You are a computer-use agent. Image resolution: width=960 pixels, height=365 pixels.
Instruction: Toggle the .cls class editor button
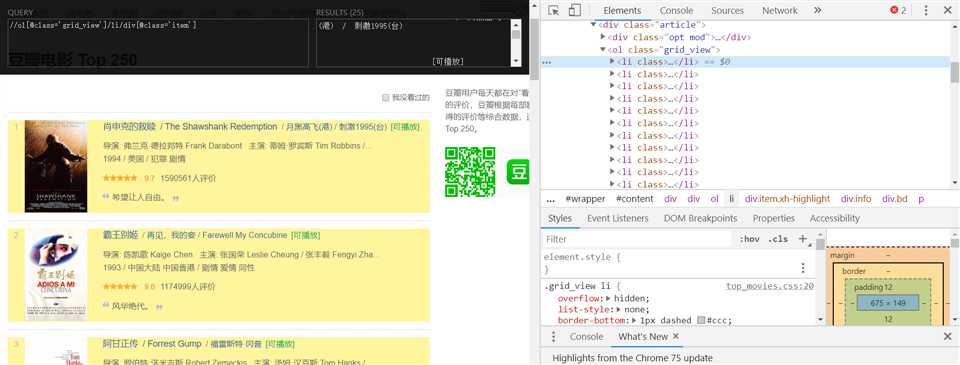click(778, 239)
